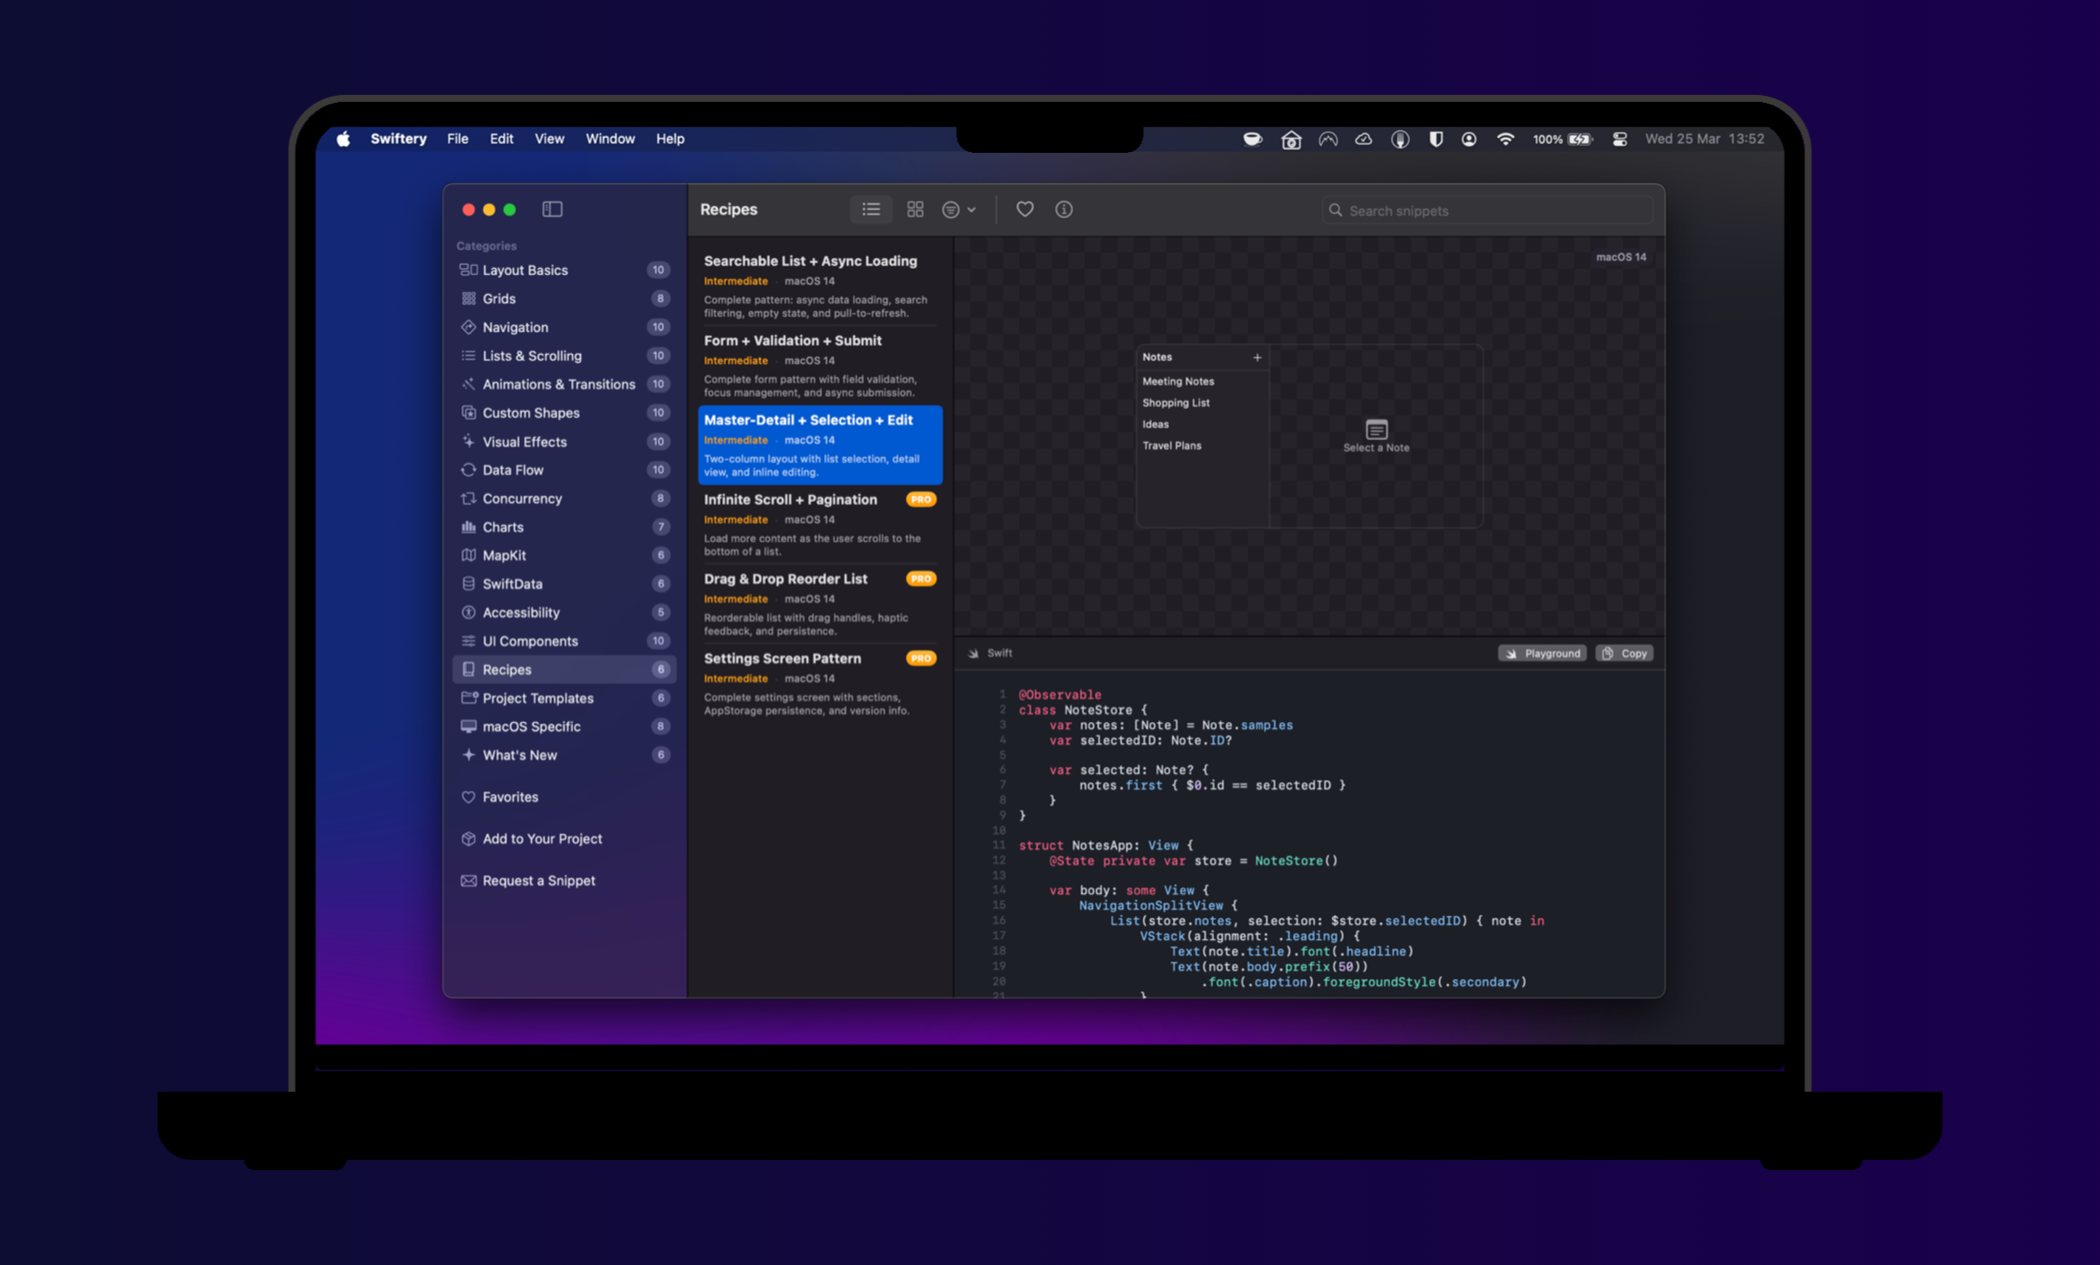Switch to grid view layout
The image size is (2100, 1265).
(x=915, y=209)
